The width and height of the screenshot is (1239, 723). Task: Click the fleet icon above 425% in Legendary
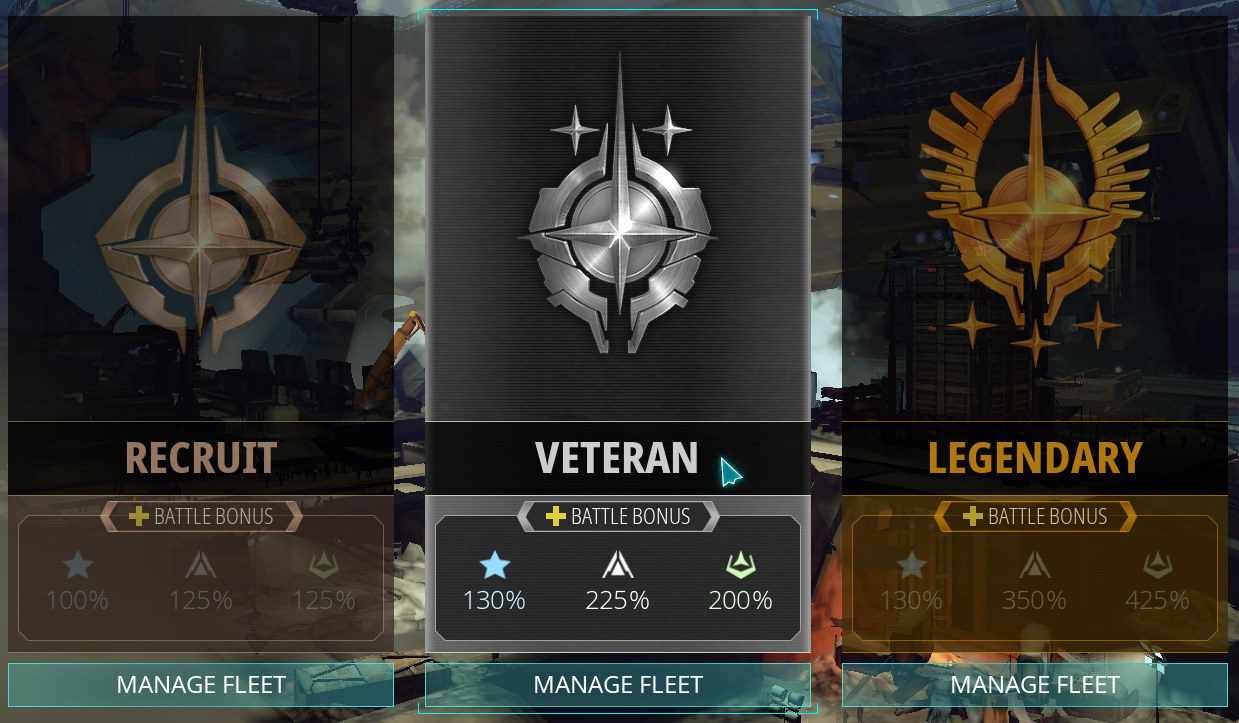coord(1158,566)
